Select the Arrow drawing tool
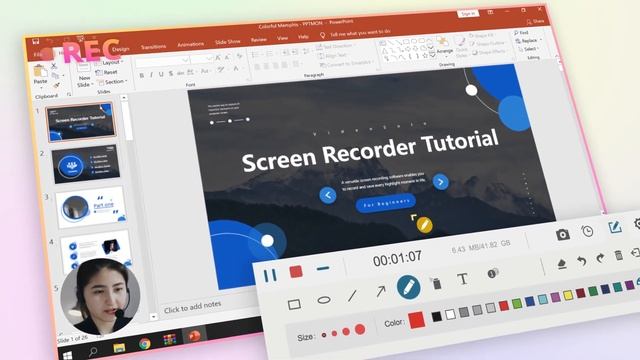Screen dimensions: 640x360 [x=380, y=291]
